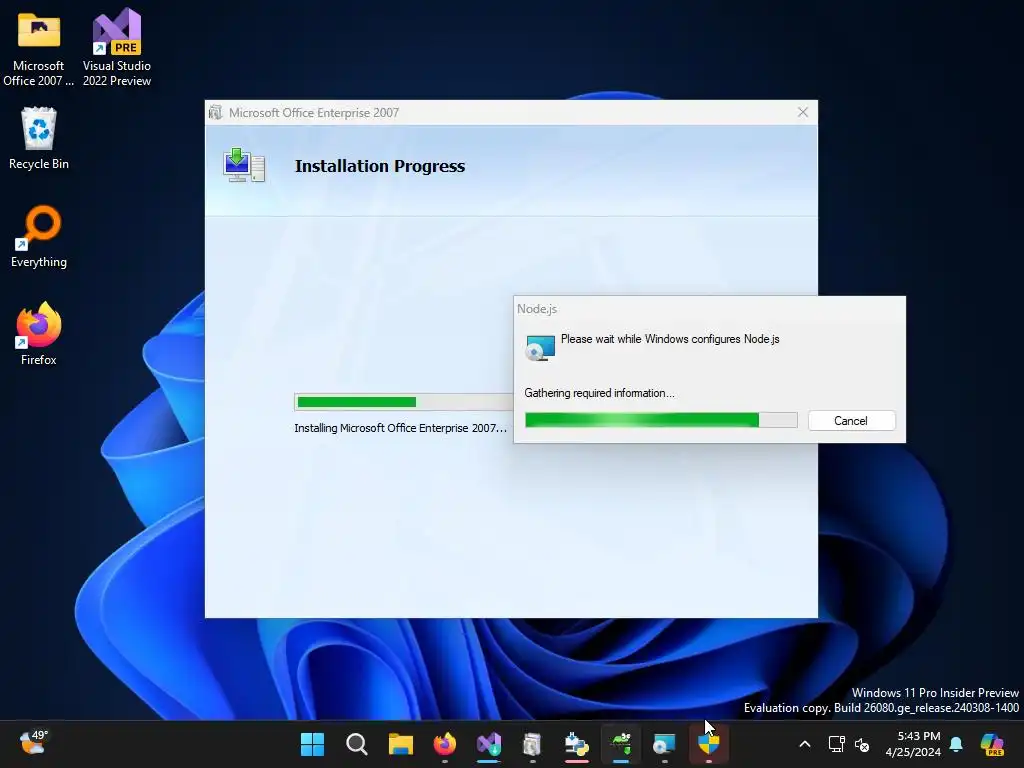Open the muted volume tray icon

tap(862, 744)
